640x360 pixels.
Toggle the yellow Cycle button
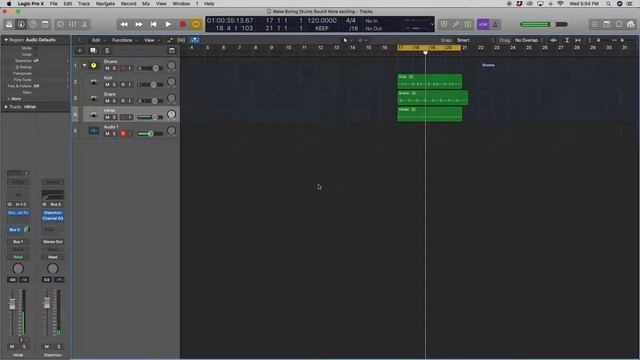[x=196, y=24]
